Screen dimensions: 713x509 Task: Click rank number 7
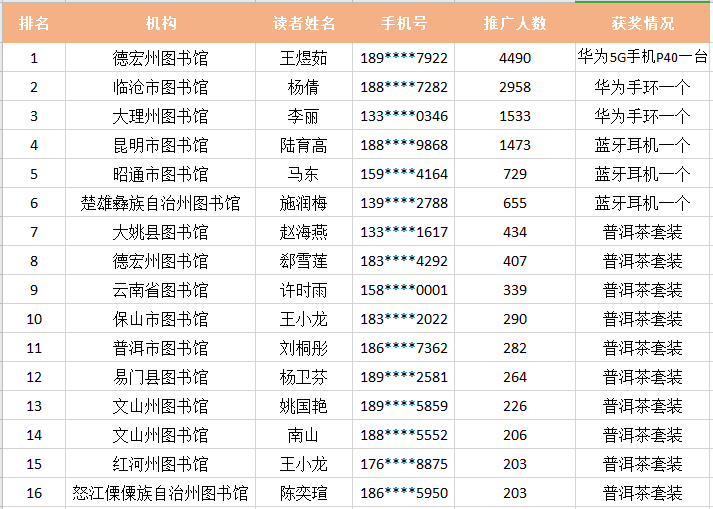coord(34,232)
